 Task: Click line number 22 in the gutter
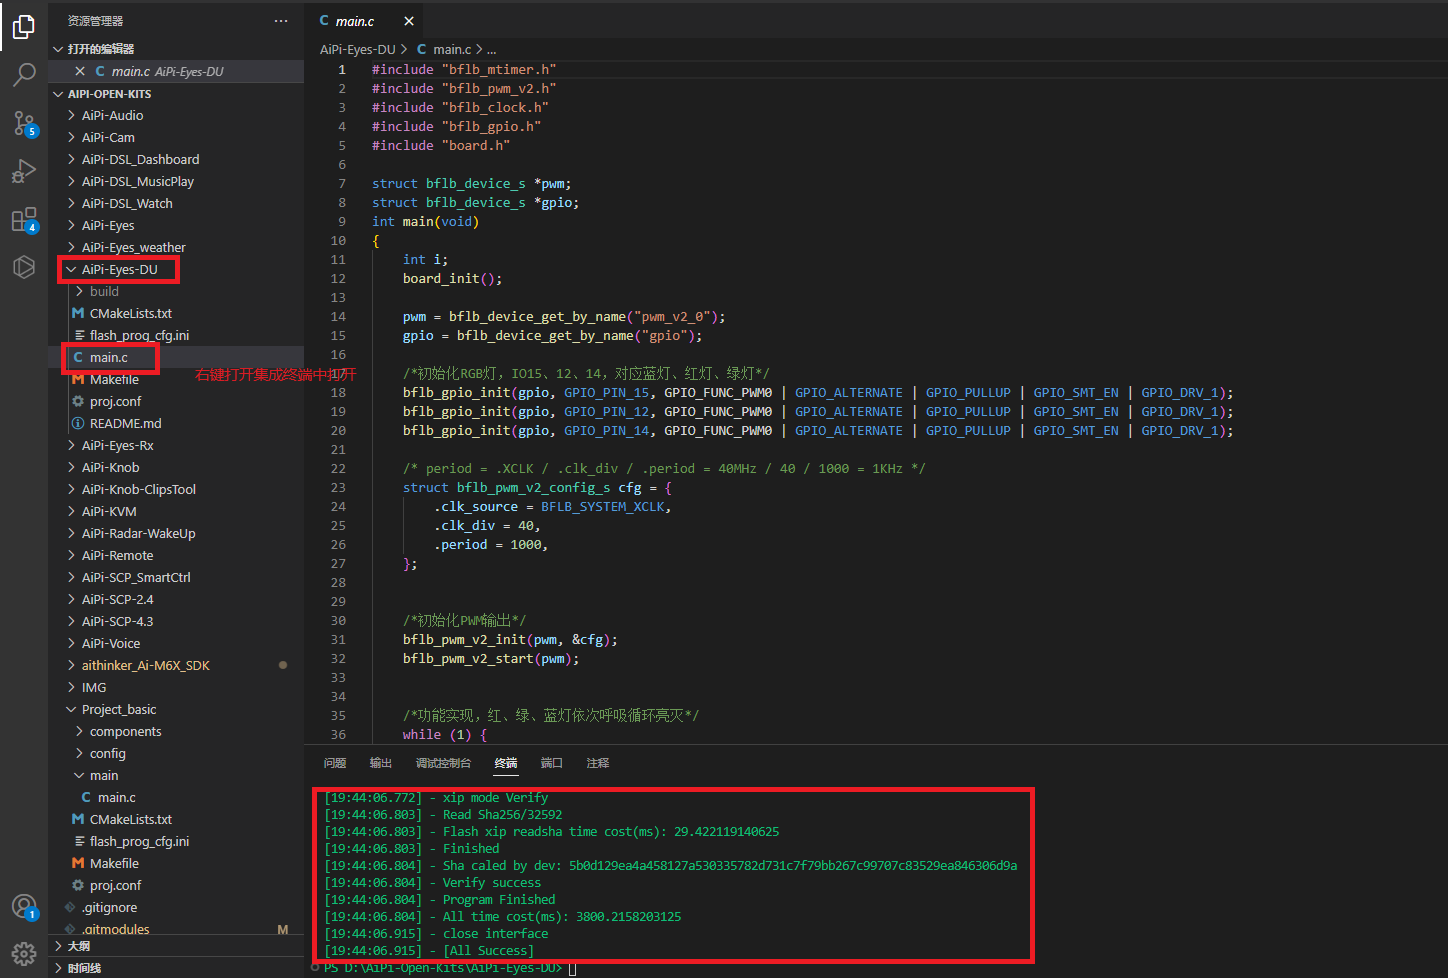[338, 468]
